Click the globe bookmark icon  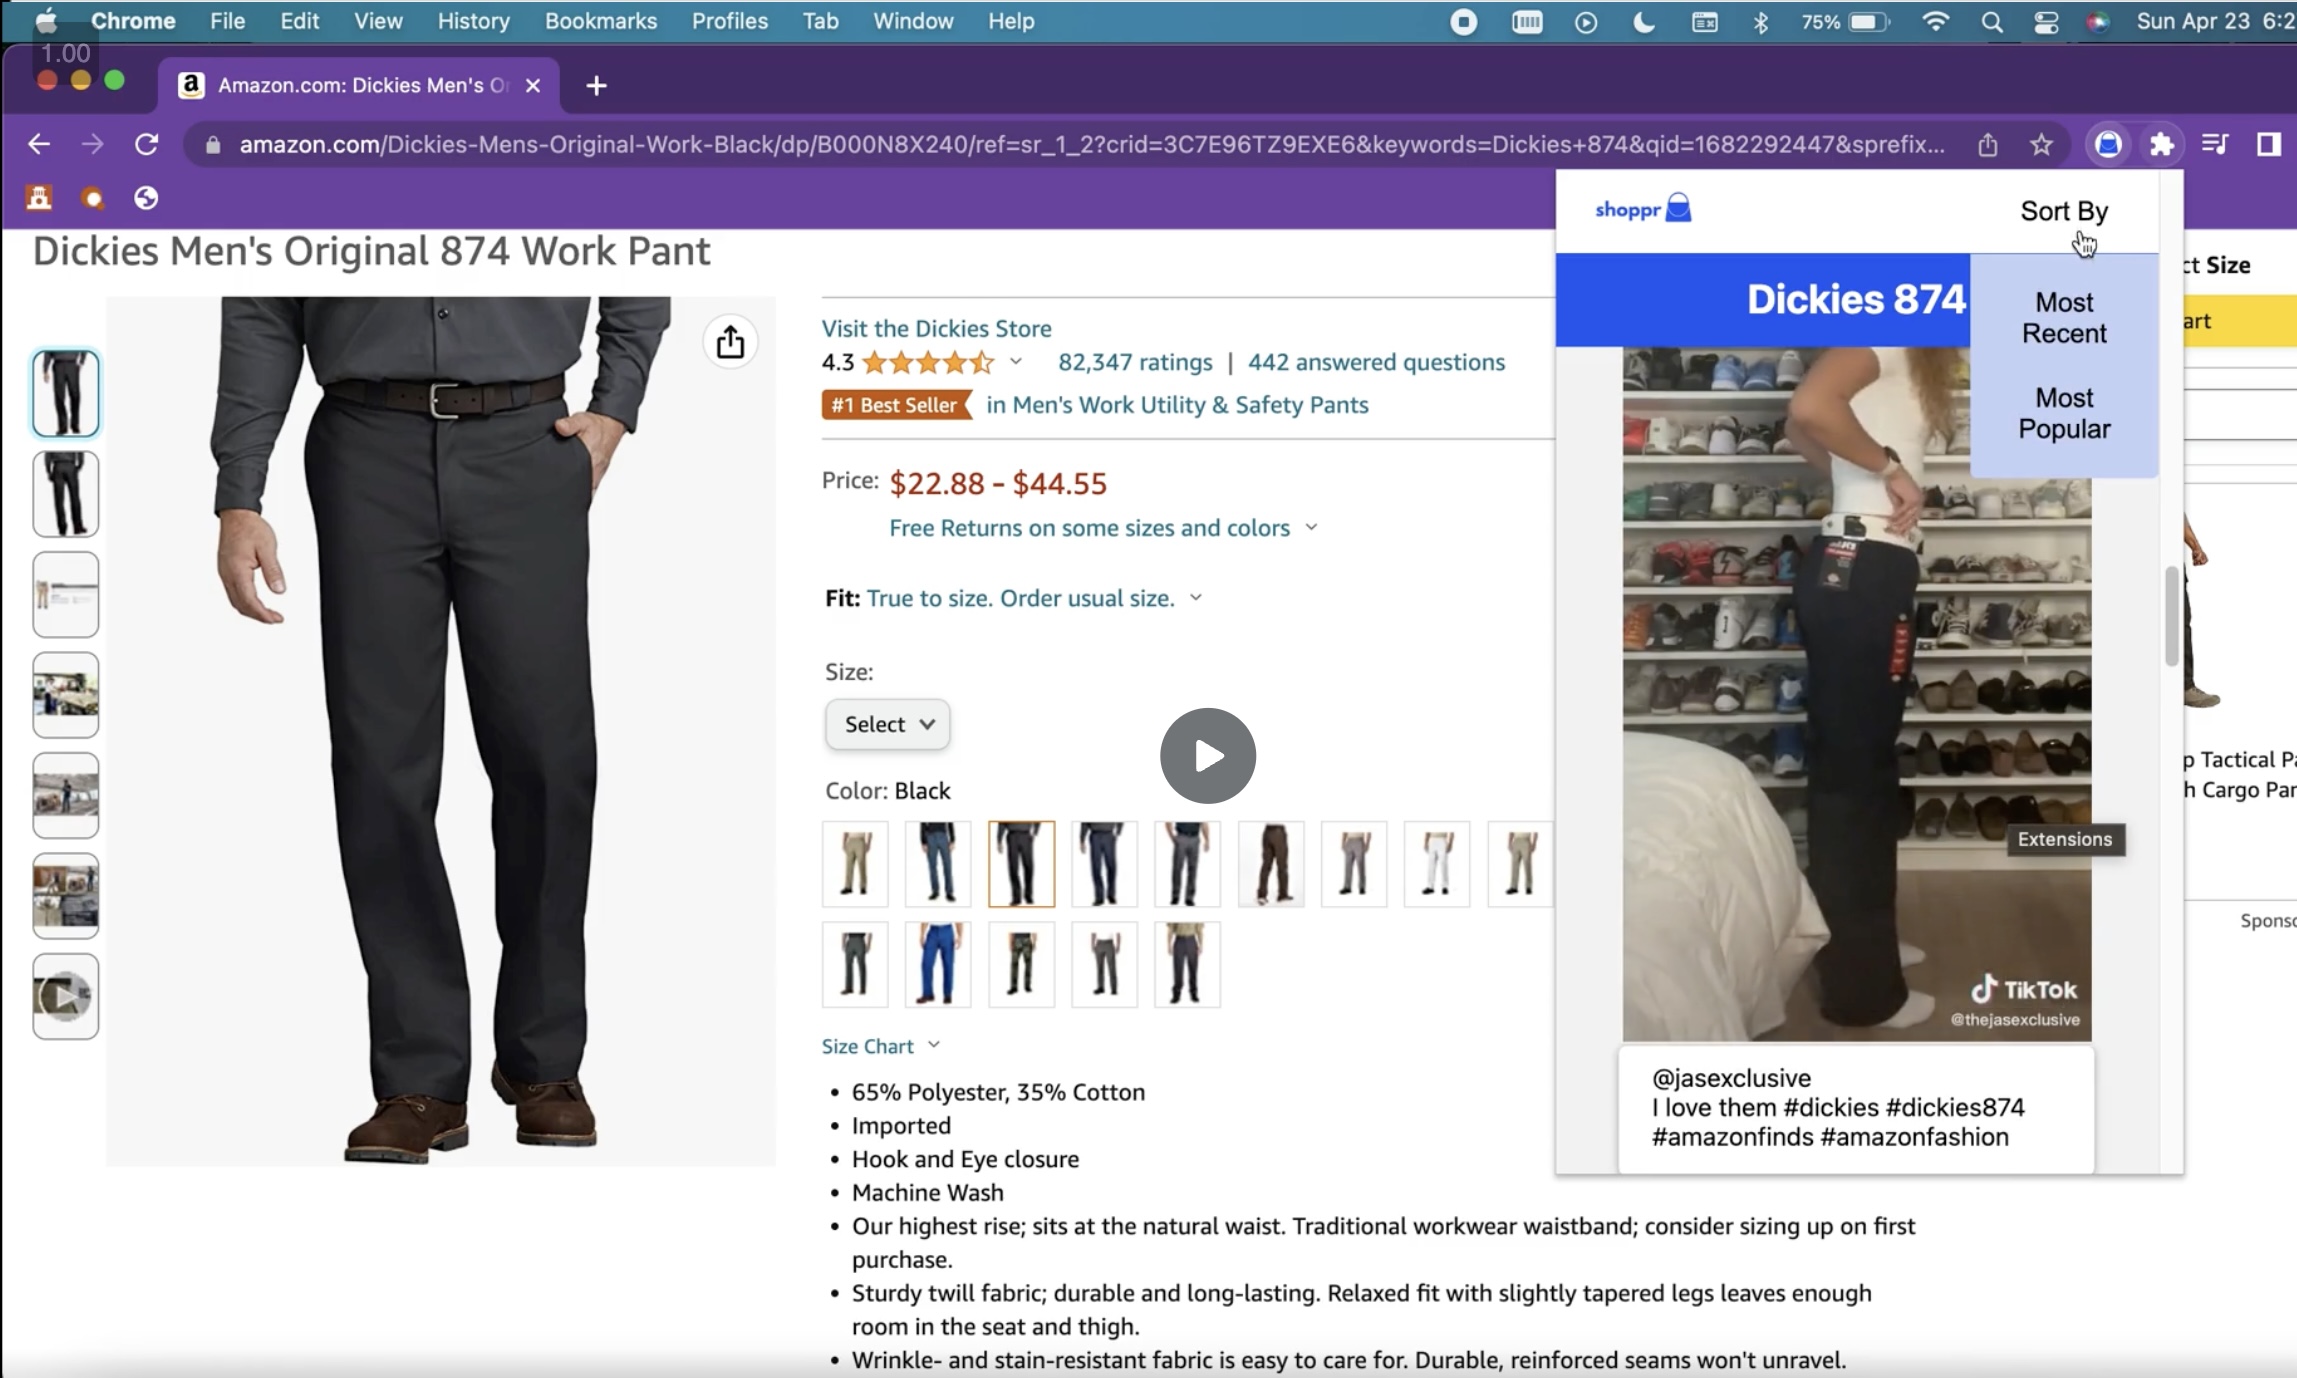146,198
